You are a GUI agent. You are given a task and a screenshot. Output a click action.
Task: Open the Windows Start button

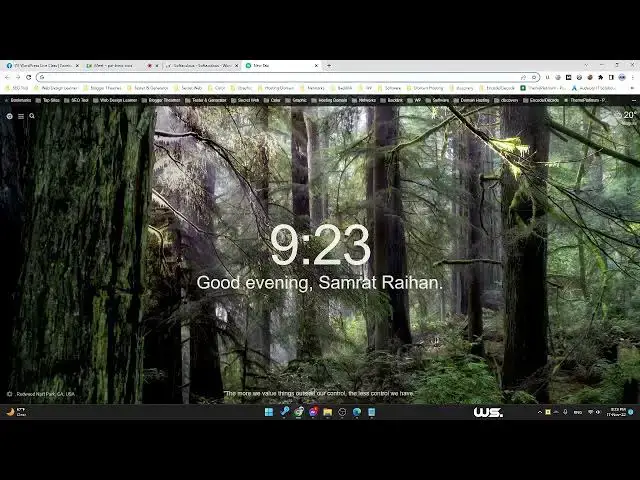(x=269, y=412)
